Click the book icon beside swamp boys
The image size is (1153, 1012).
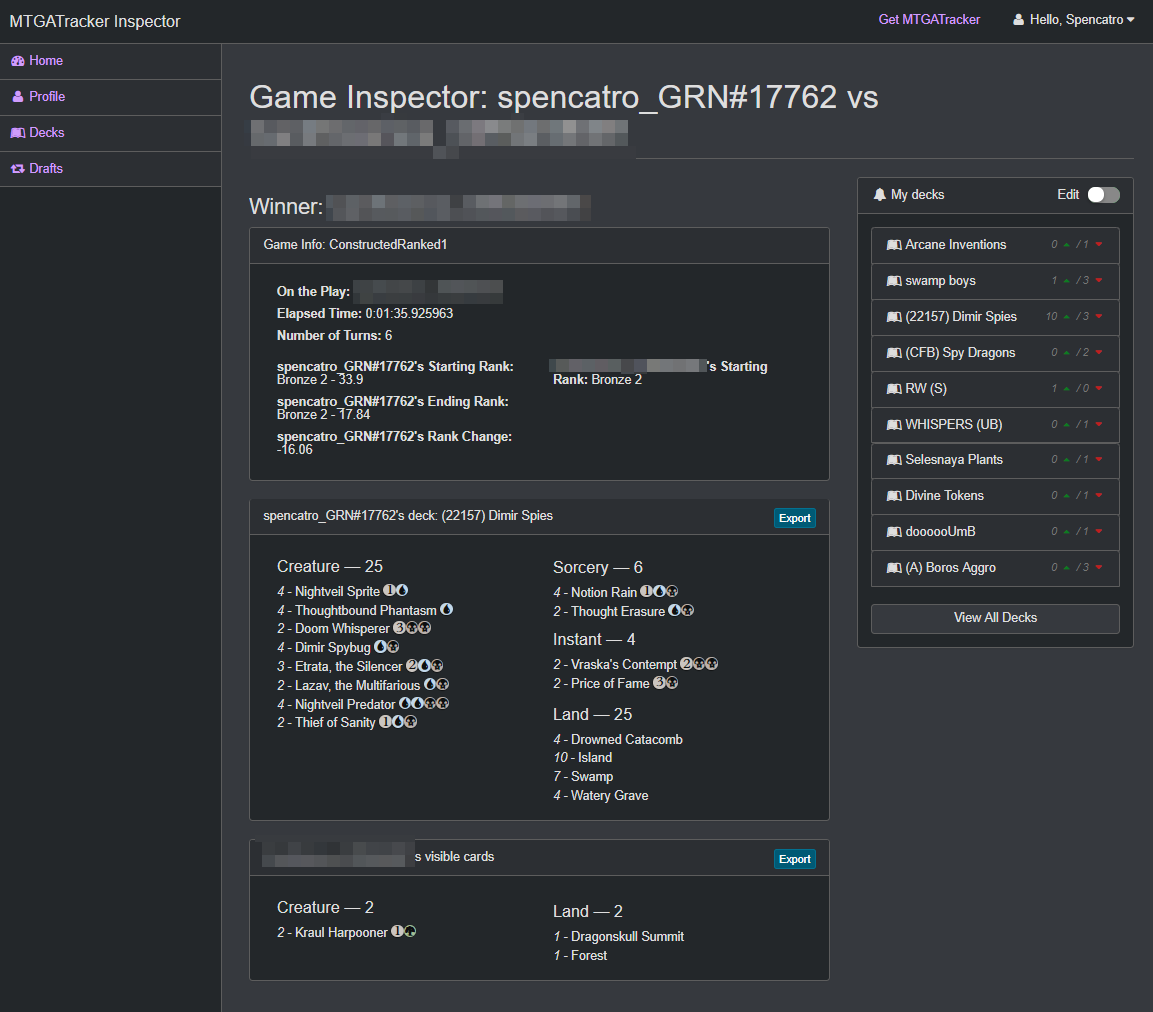pos(894,281)
